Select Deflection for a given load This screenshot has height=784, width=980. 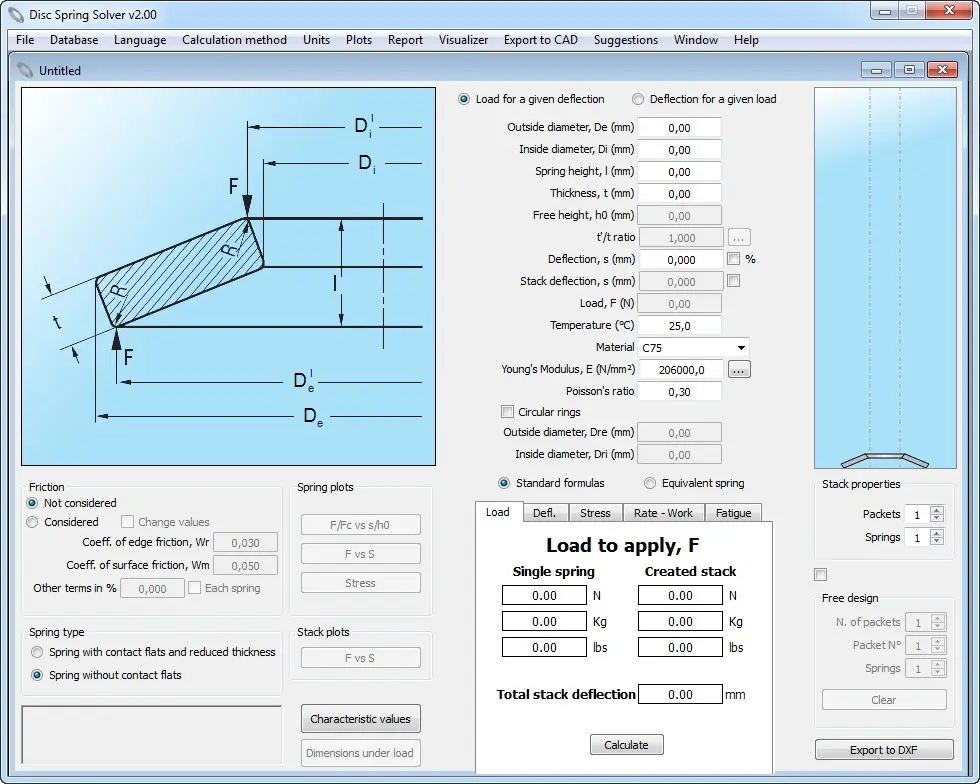tap(638, 99)
